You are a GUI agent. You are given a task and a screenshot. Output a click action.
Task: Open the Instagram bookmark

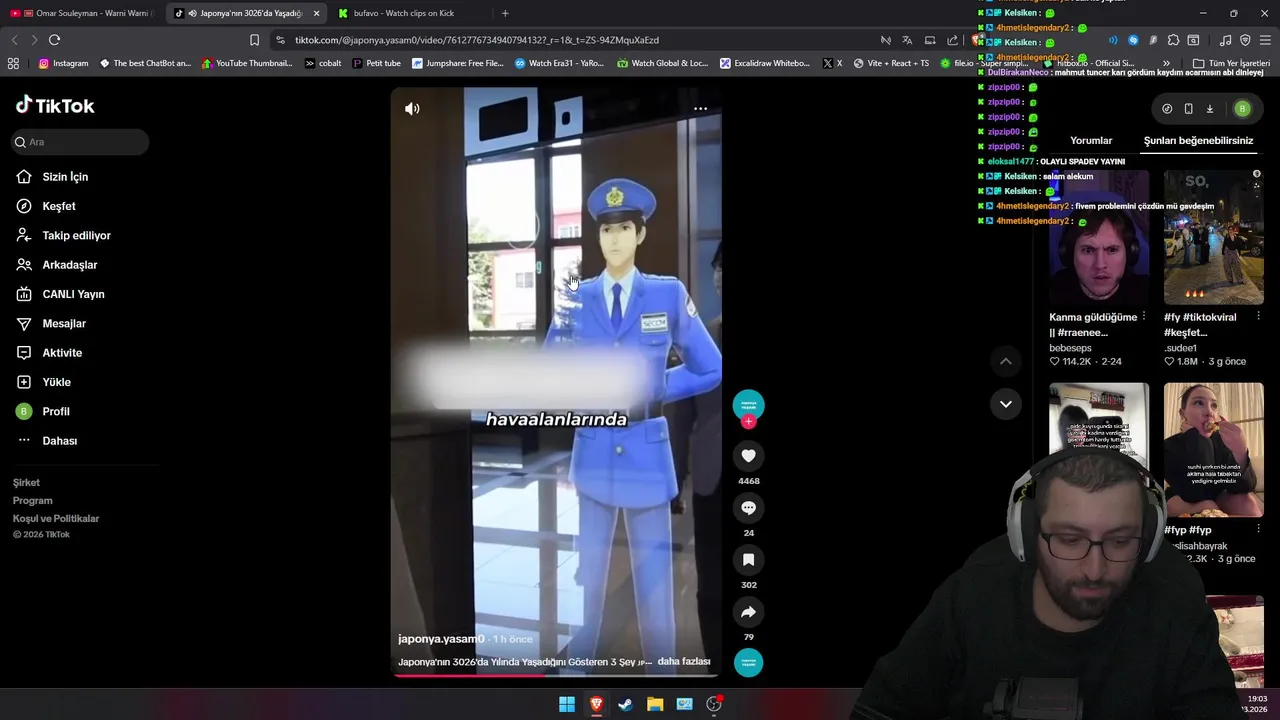[x=63, y=63]
